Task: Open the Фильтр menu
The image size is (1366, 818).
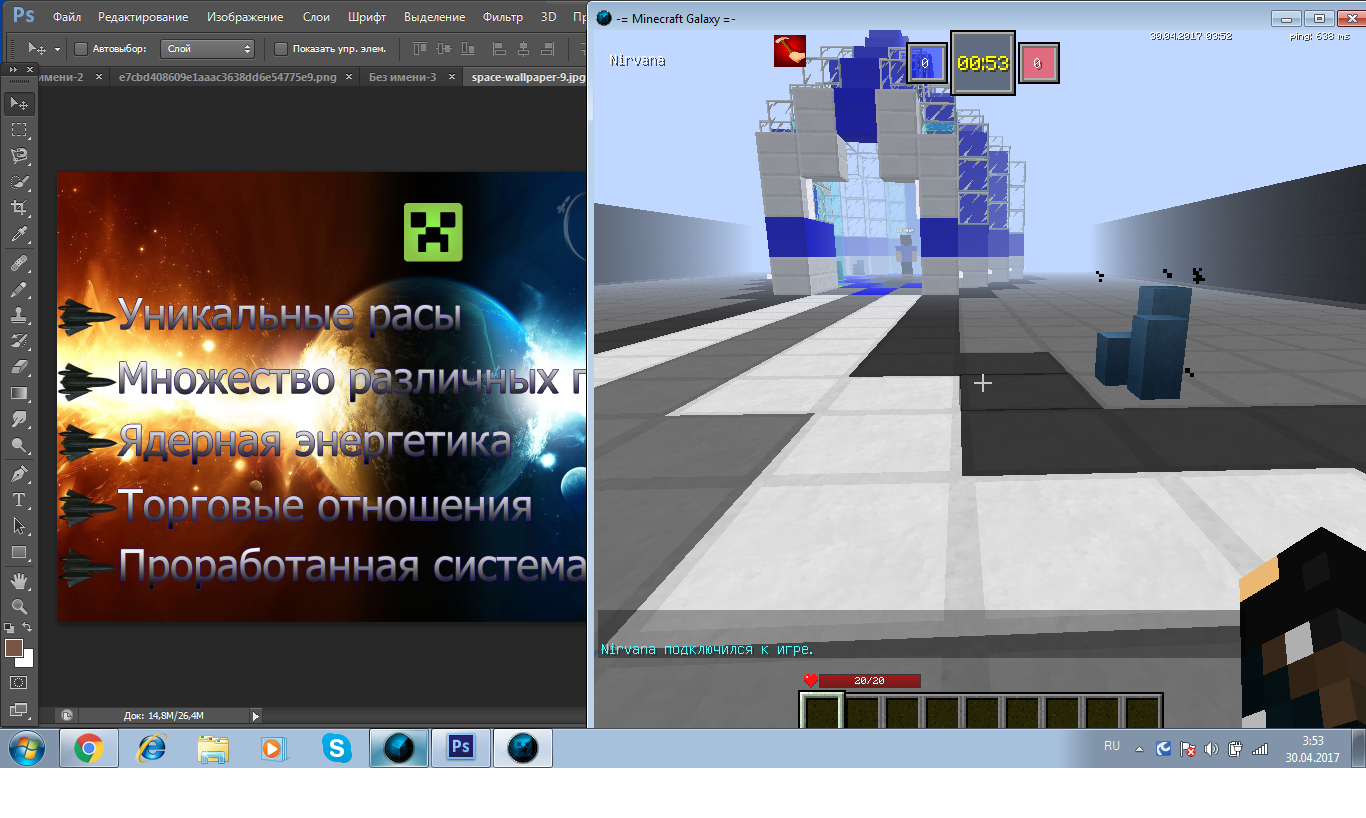Action: pyautogui.click(x=502, y=17)
